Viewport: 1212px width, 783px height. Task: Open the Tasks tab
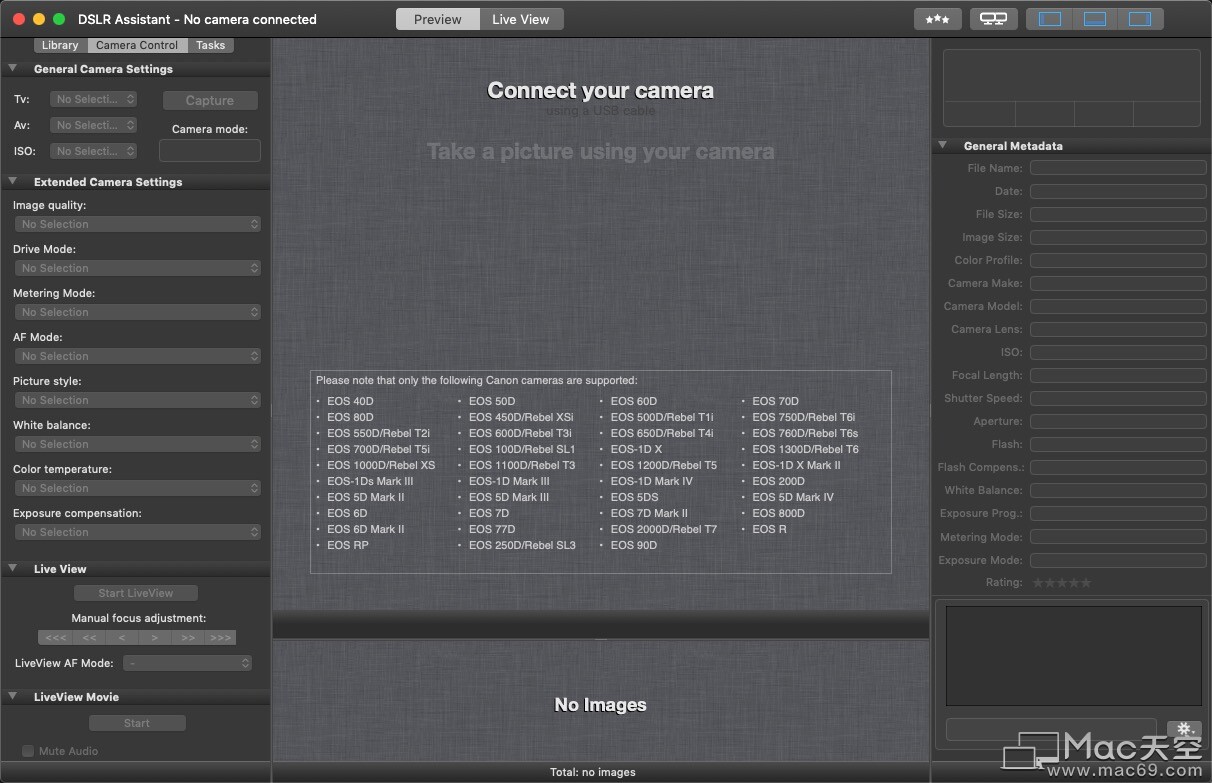point(211,44)
